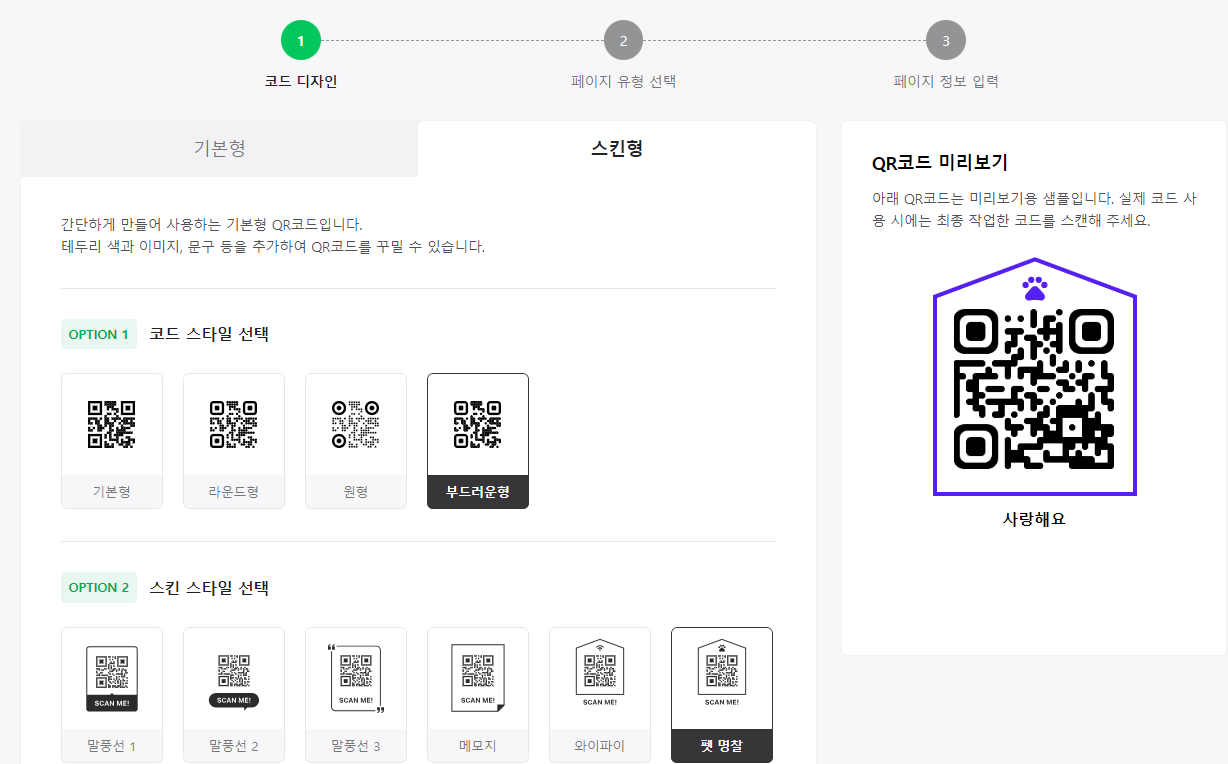The width and height of the screenshot is (1228, 764).
Task: Click the 페이지 정보 입력 step label
Action: (946, 82)
